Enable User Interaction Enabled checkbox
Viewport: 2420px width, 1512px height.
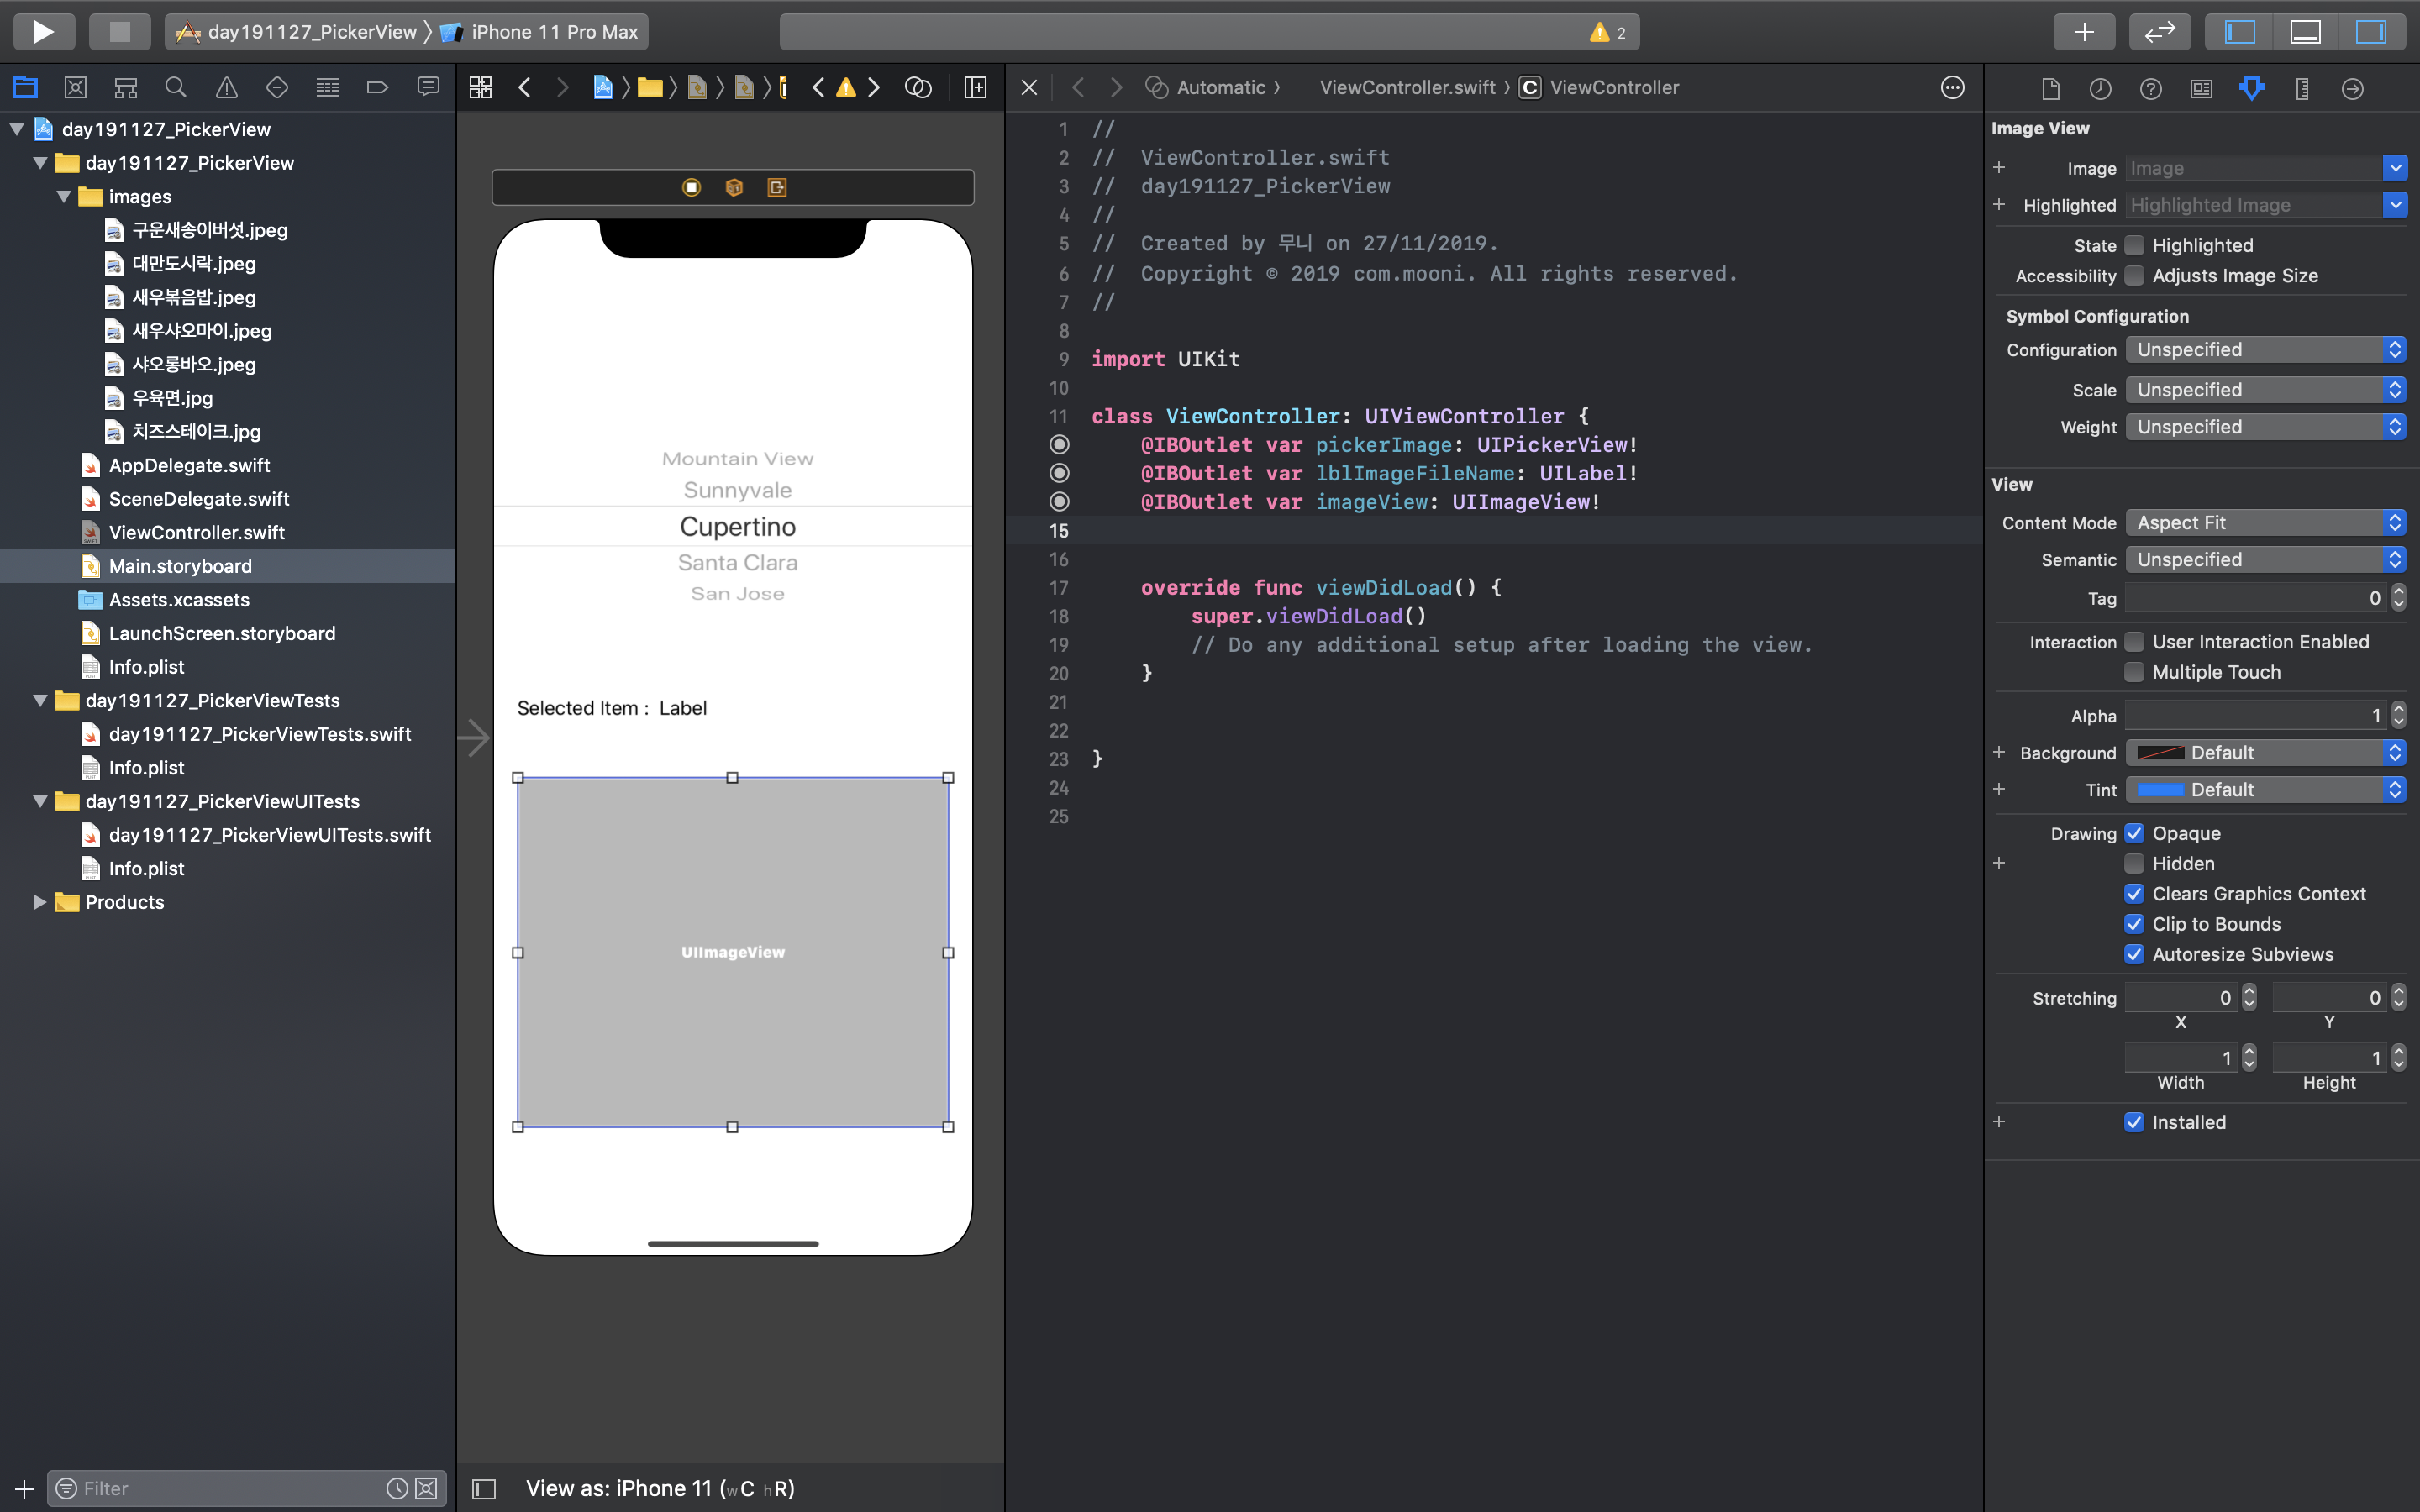click(2134, 642)
